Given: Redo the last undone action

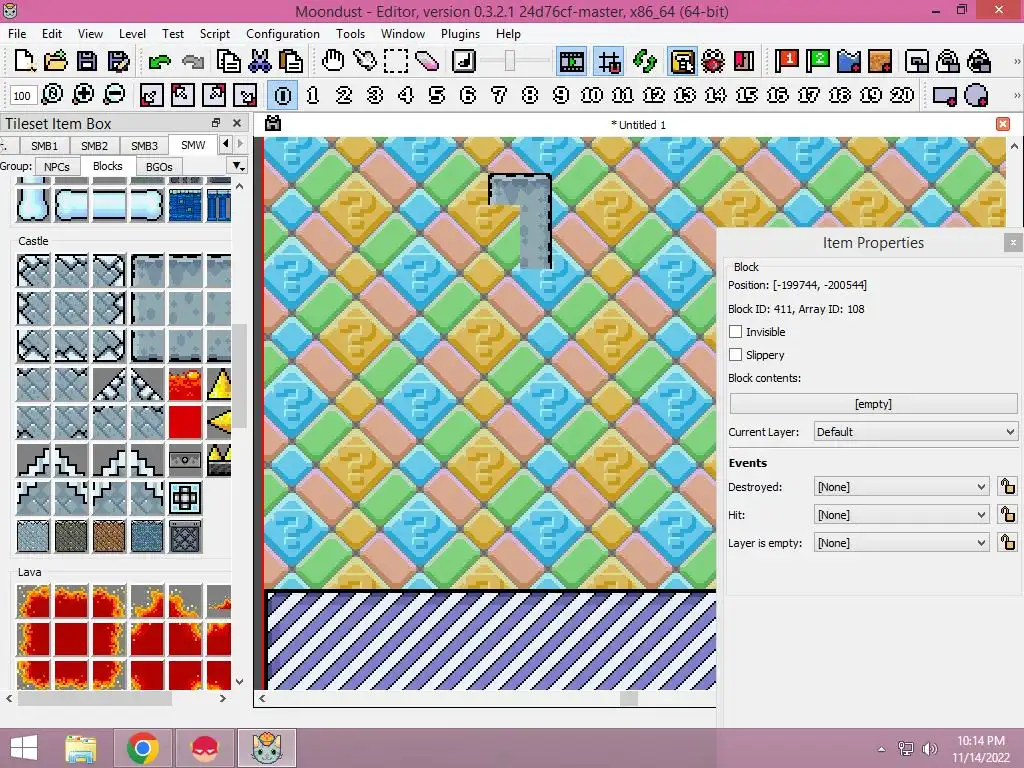Looking at the screenshot, I should click(193, 61).
